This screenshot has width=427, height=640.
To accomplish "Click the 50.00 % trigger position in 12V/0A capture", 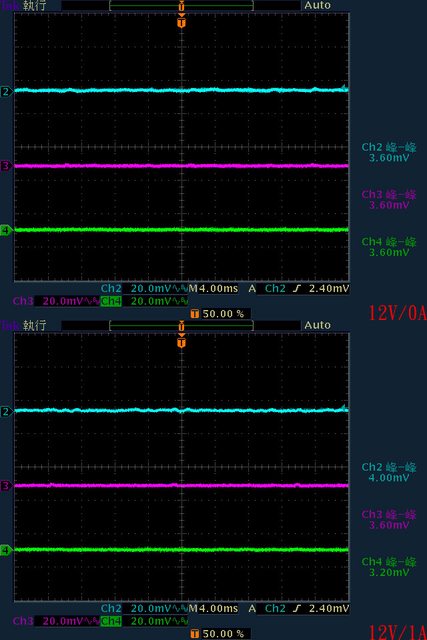I will tap(223, 314).
